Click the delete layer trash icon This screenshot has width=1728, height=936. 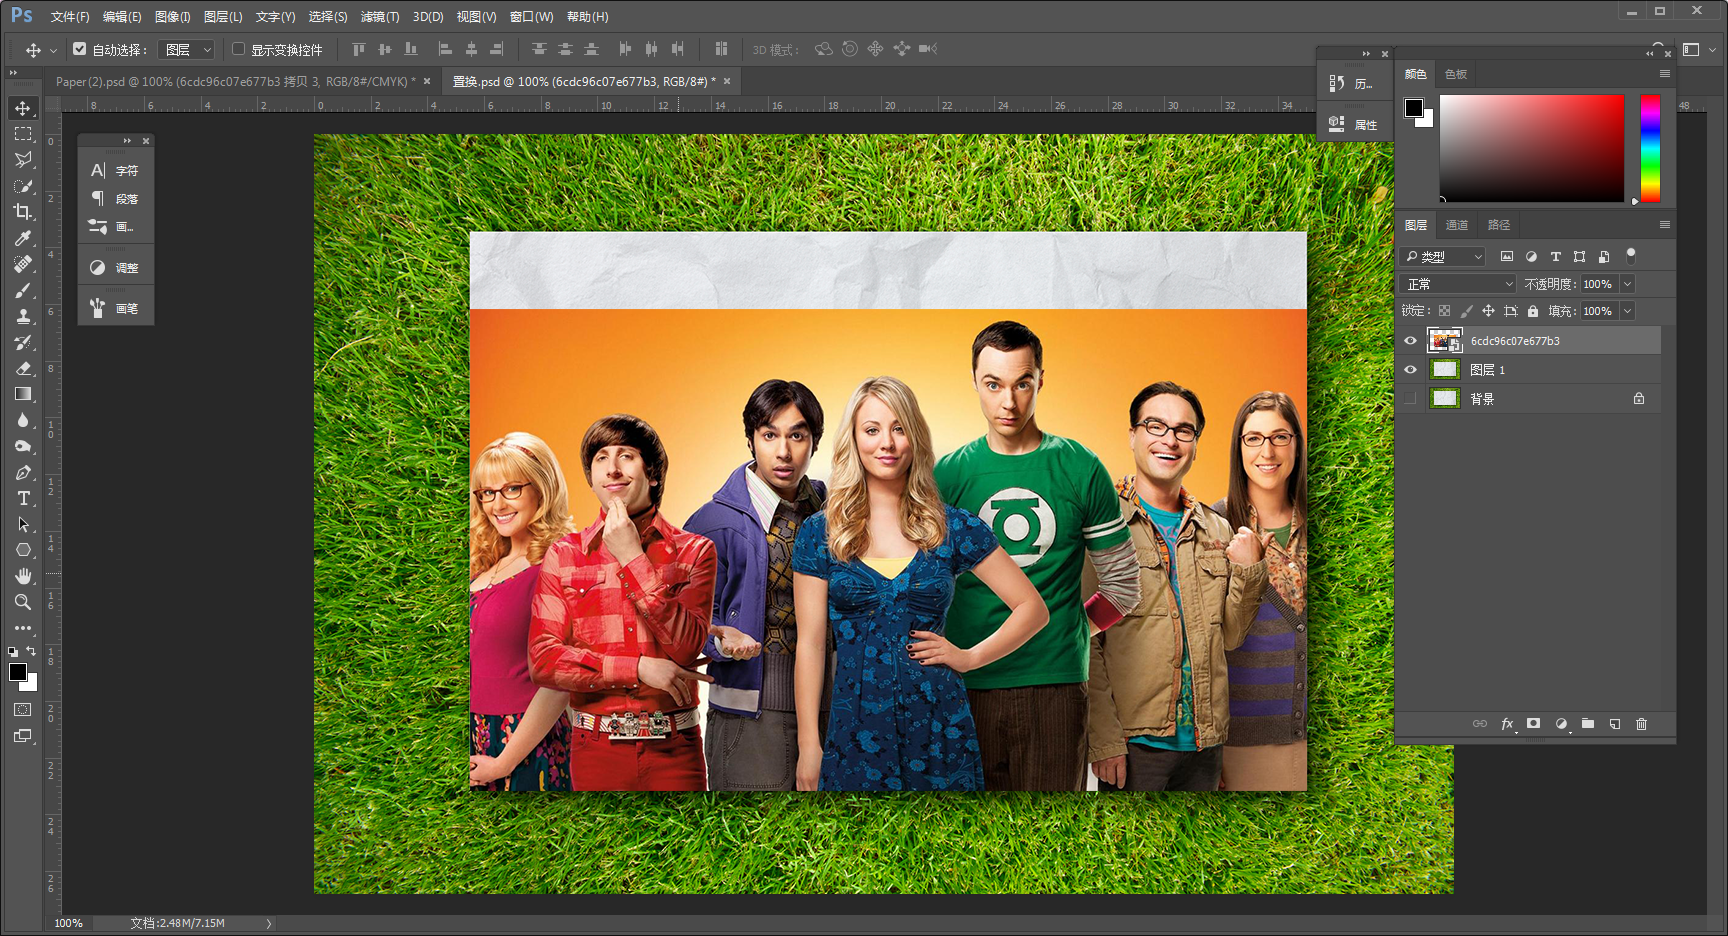pos(1641,724)
